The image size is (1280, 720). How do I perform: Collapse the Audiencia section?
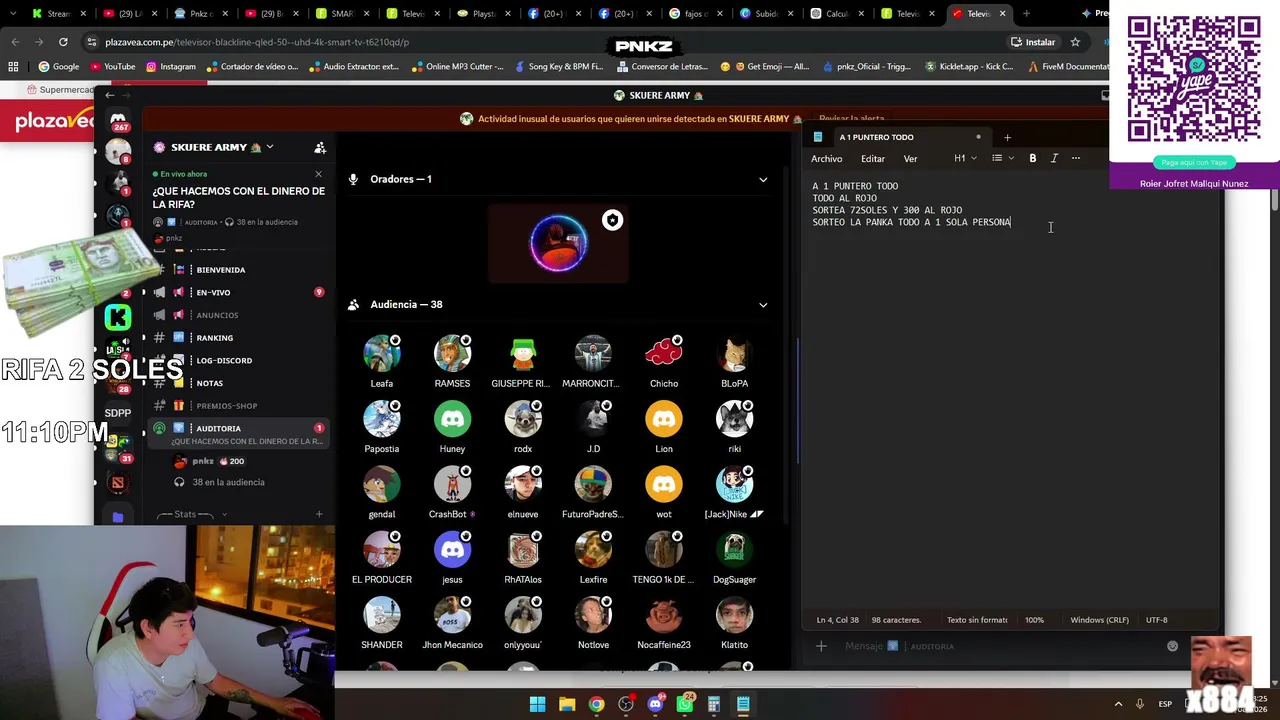[x=763, y=305]
